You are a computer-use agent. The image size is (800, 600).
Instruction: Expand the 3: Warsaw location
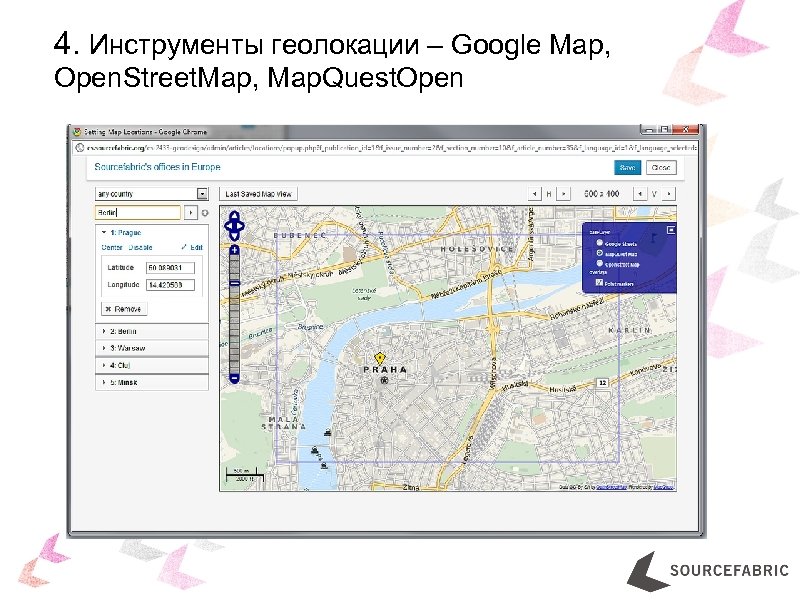tap(152, 348)
